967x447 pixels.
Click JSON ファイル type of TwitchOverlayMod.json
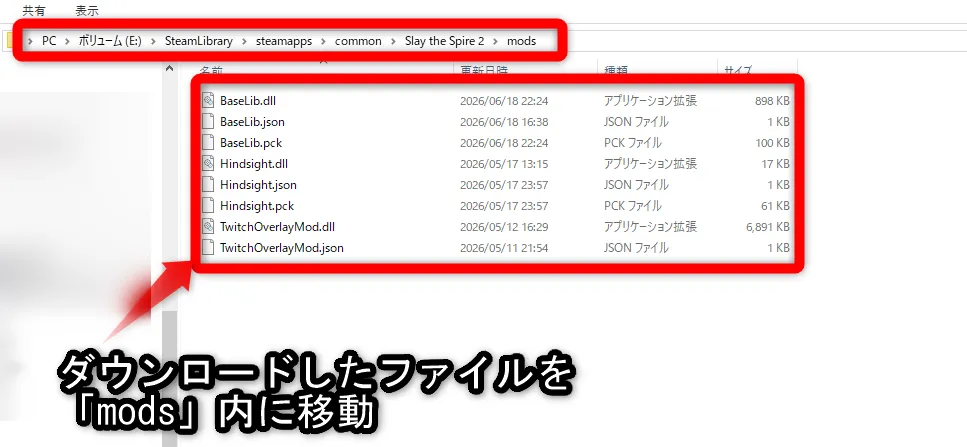[636, 247]
